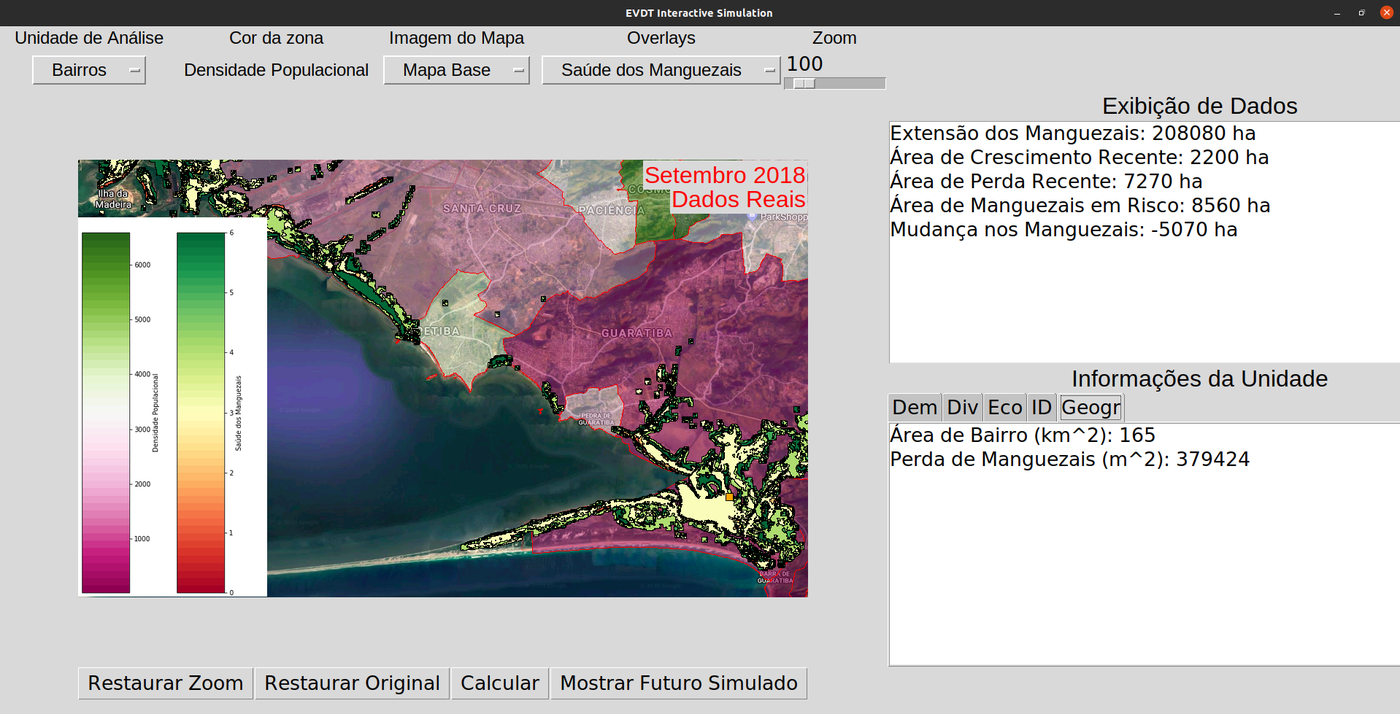Open the Saúde dos Manguezais overlay dropdown
Image resolution: width=1400 pixels, height=714 pixels.
pyautogui.click(x=660, y=70)
